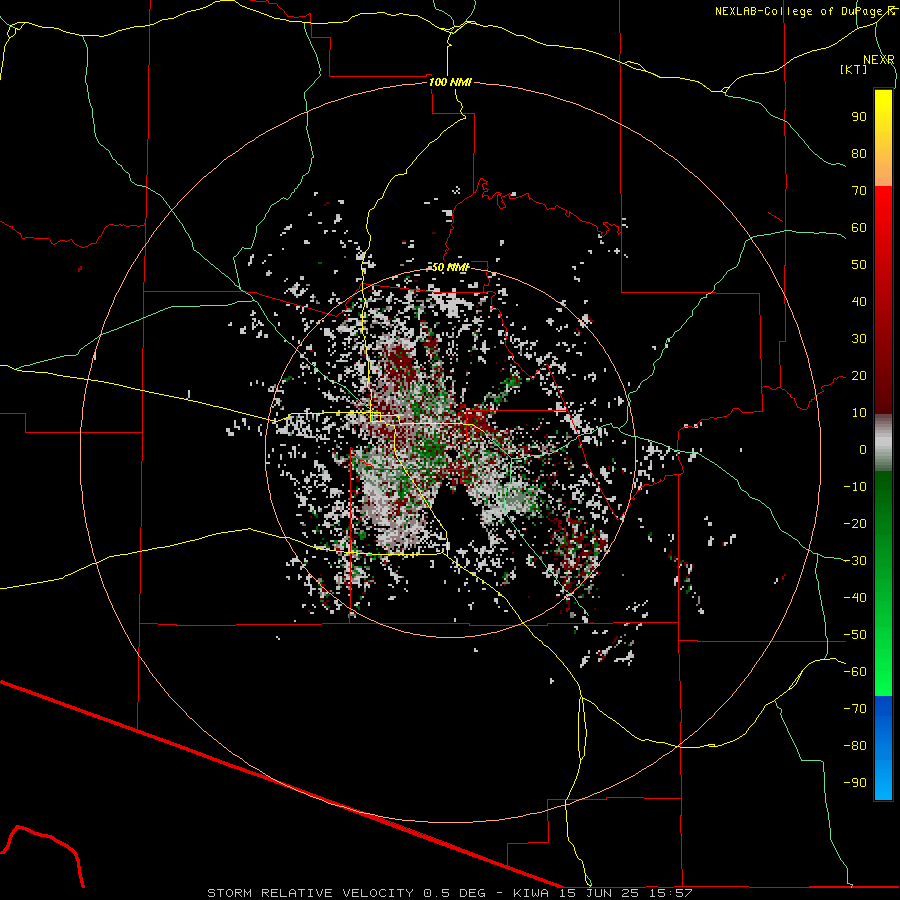Viewport: 900px width, 900px height.
Task: Click the 90 value on velocity scale
Action: point(859,117)
